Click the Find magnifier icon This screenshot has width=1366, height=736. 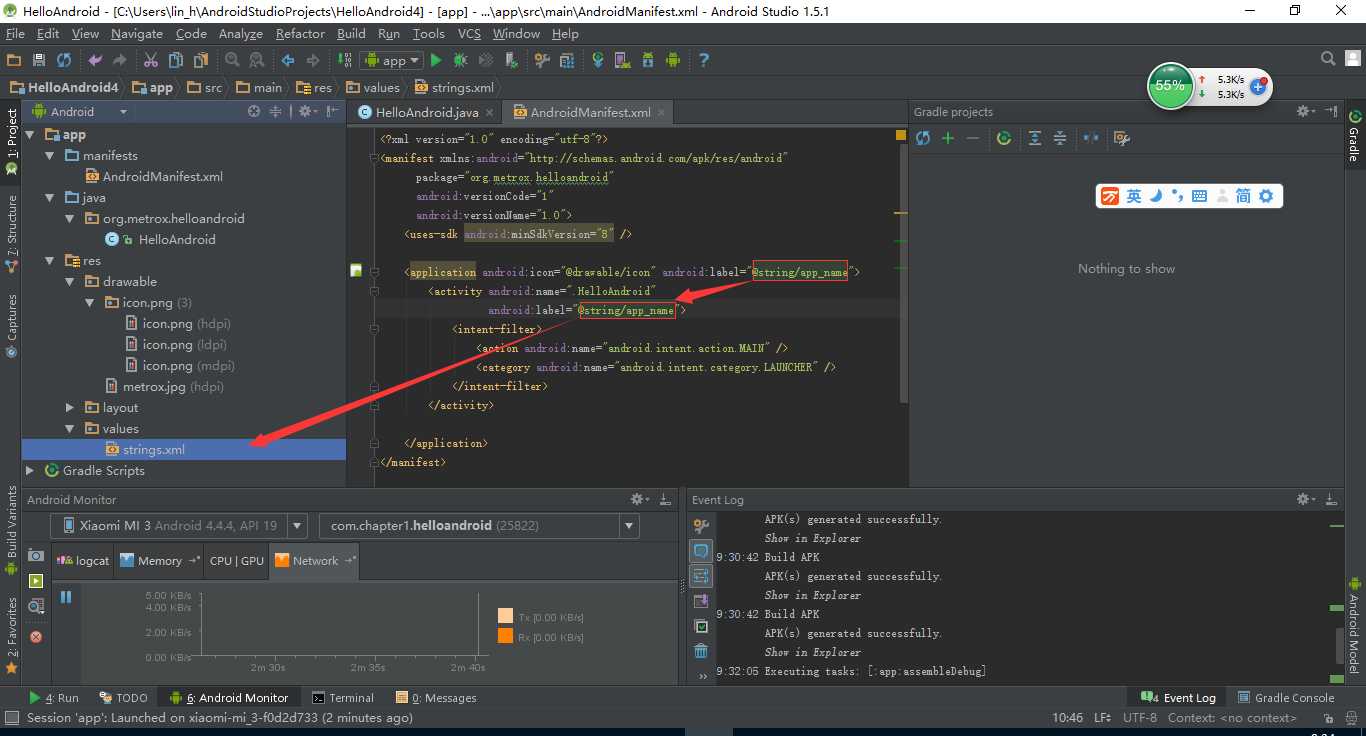232,60
